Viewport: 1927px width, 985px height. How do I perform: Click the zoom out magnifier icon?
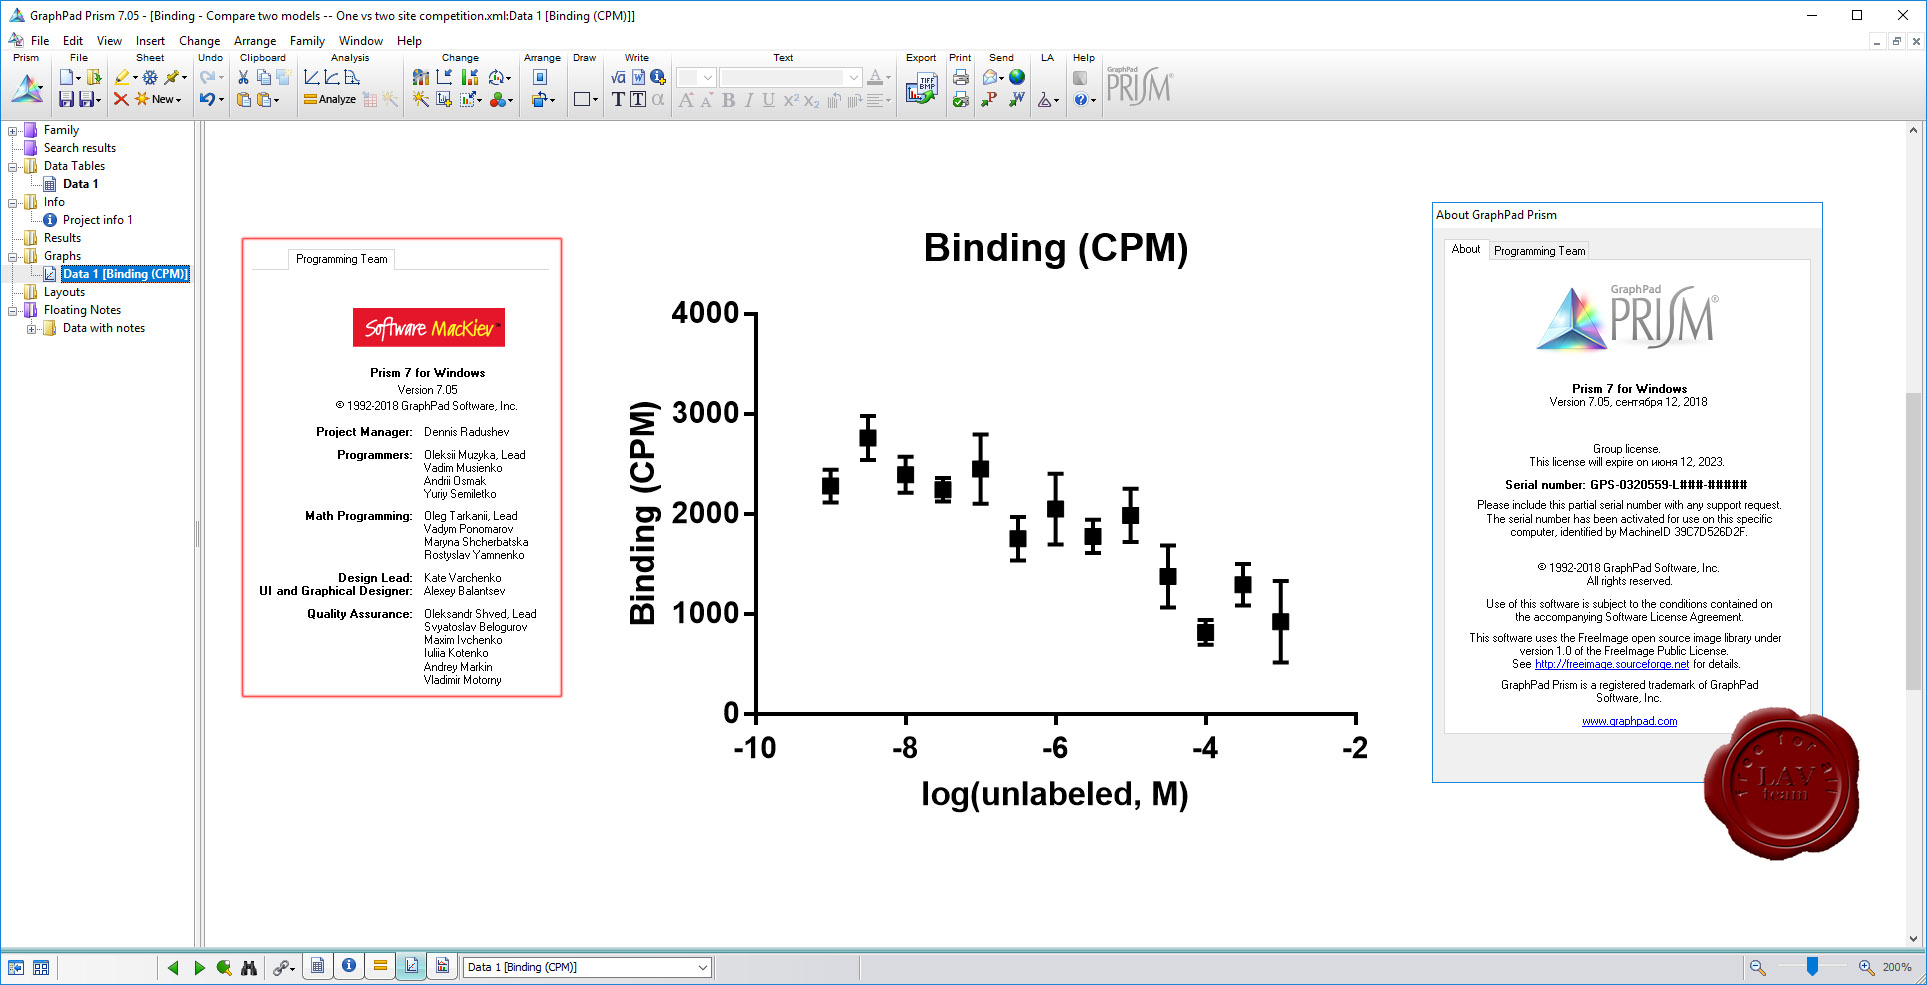click(1757, 967)
